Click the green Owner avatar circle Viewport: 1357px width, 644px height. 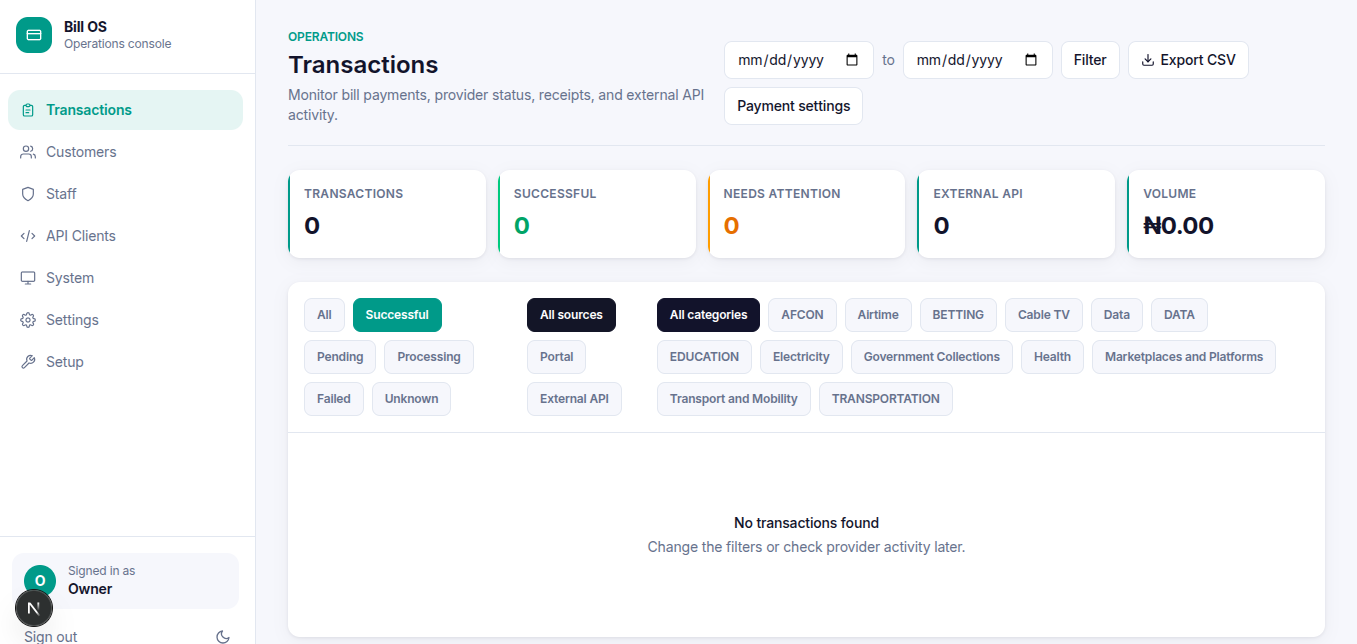[40, 581]
